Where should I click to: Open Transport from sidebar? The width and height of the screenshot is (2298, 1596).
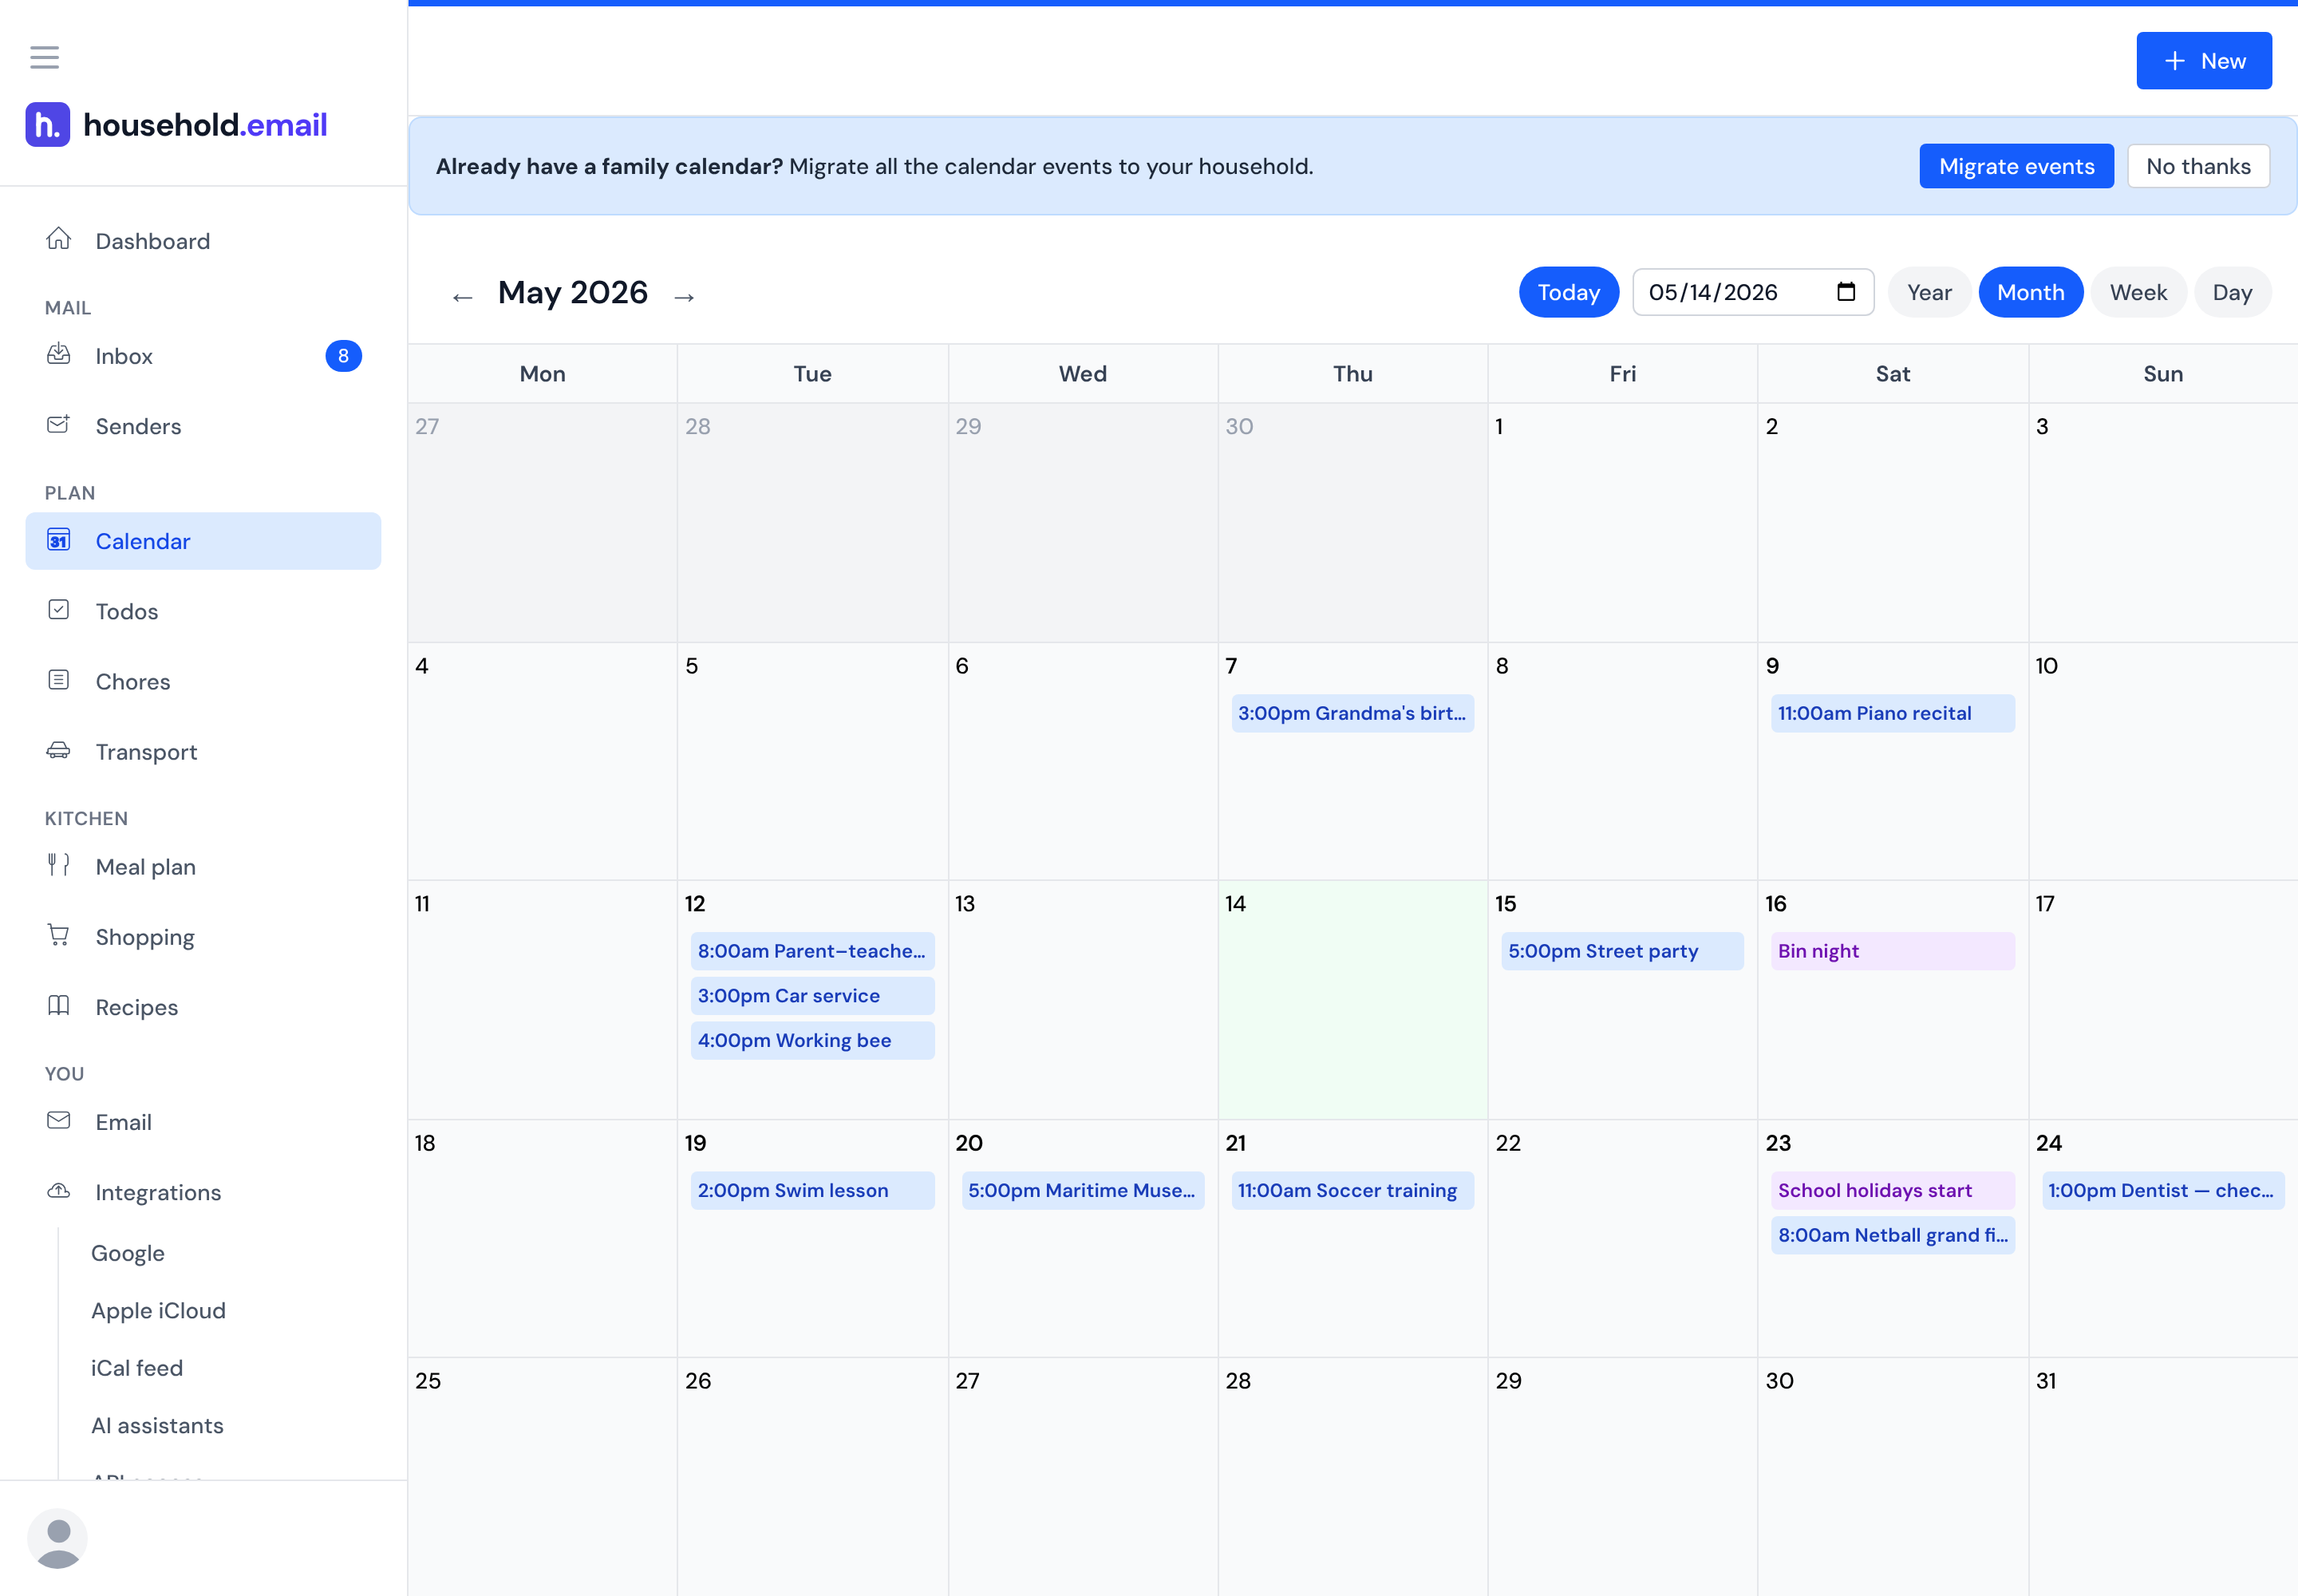click(x=203, y=752)
